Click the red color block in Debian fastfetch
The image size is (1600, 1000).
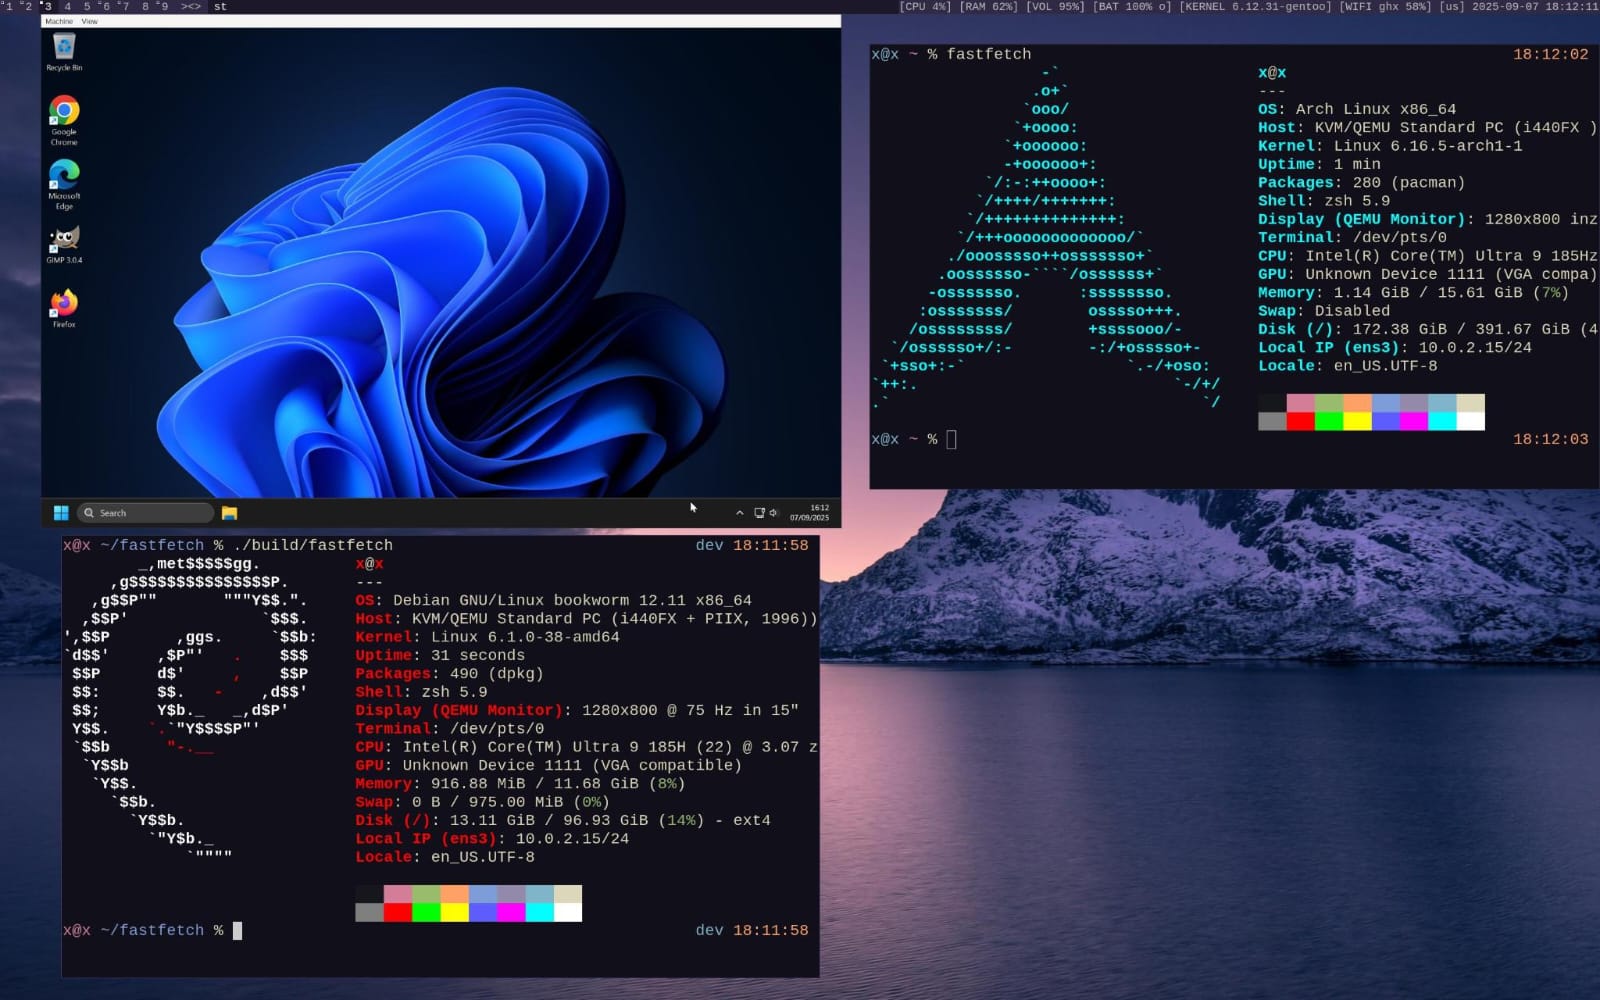tap(398, 912)
